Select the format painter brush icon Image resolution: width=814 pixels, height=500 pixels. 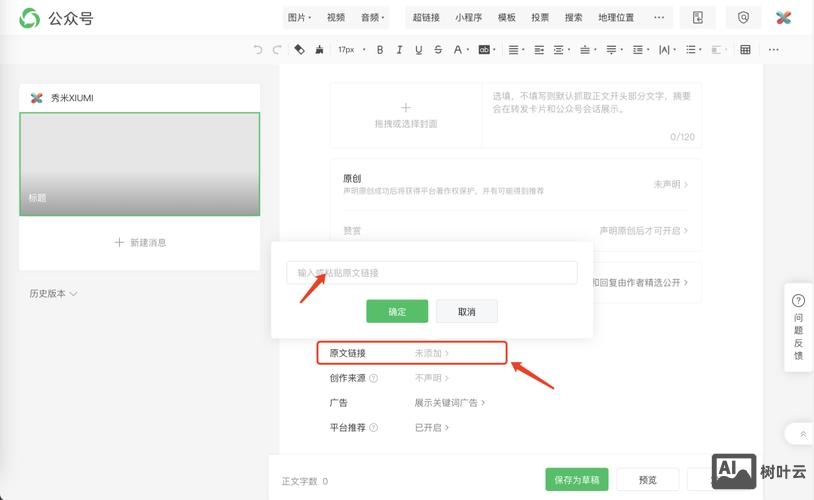(319, 49)
